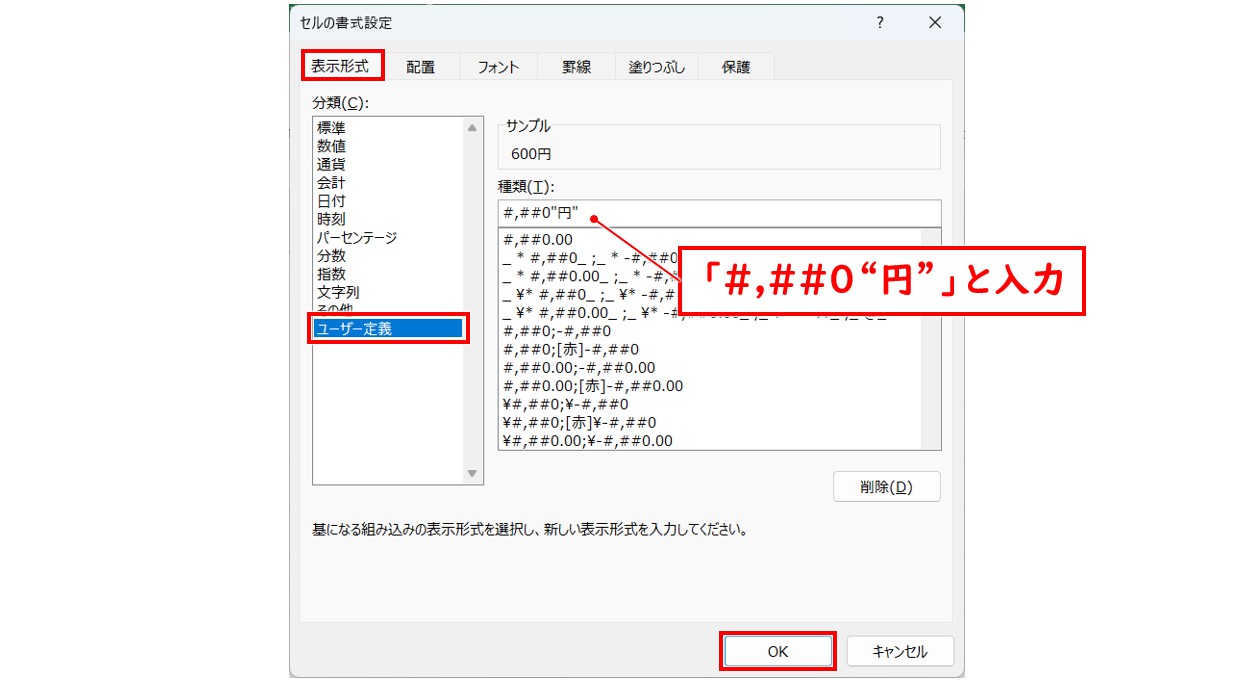
Task: Select the 表示形式 (Number) tab
Action: coord(343,65)
